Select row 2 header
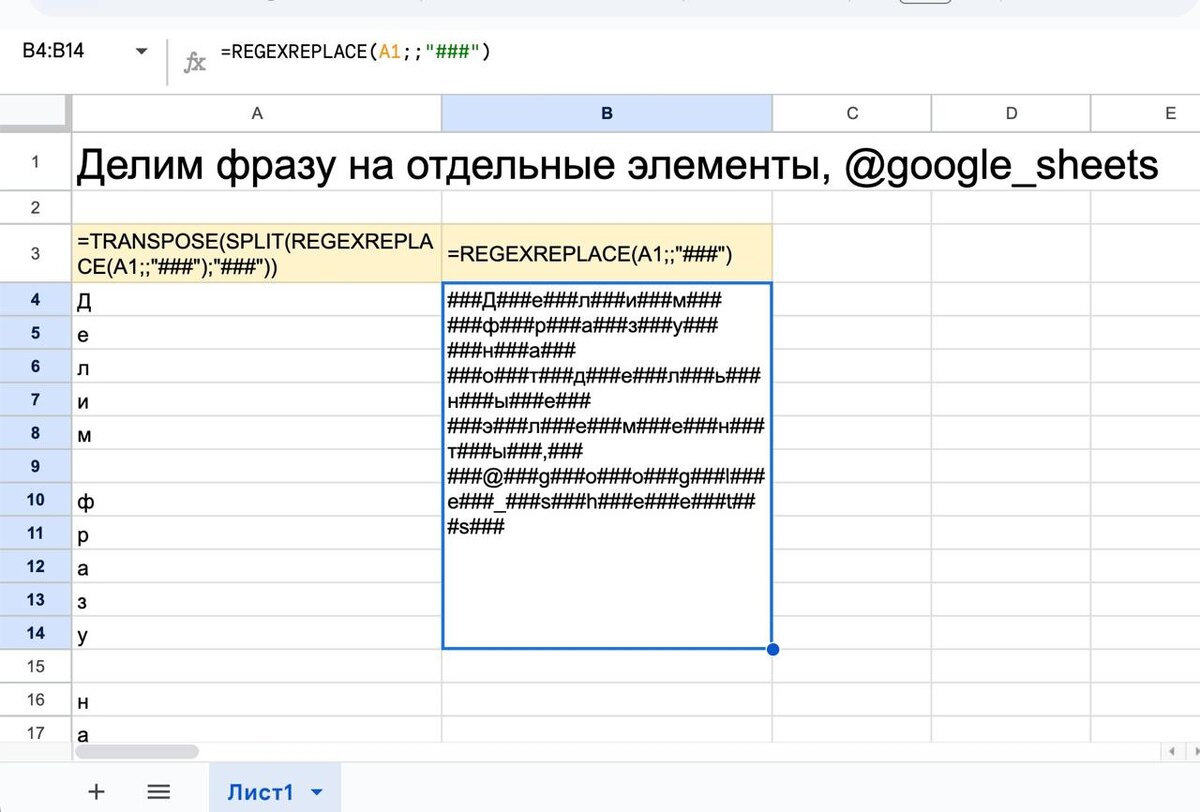Viewport: 1200px width, 812px height. (35, 208)
